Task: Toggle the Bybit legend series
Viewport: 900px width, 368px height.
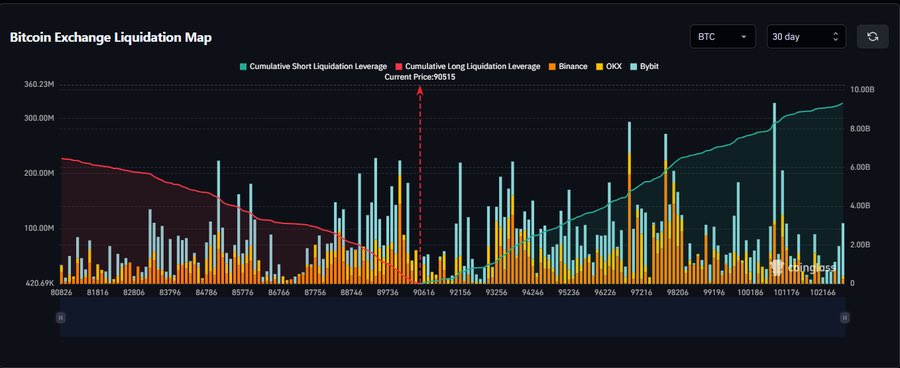Action: (x=644, y=67)
